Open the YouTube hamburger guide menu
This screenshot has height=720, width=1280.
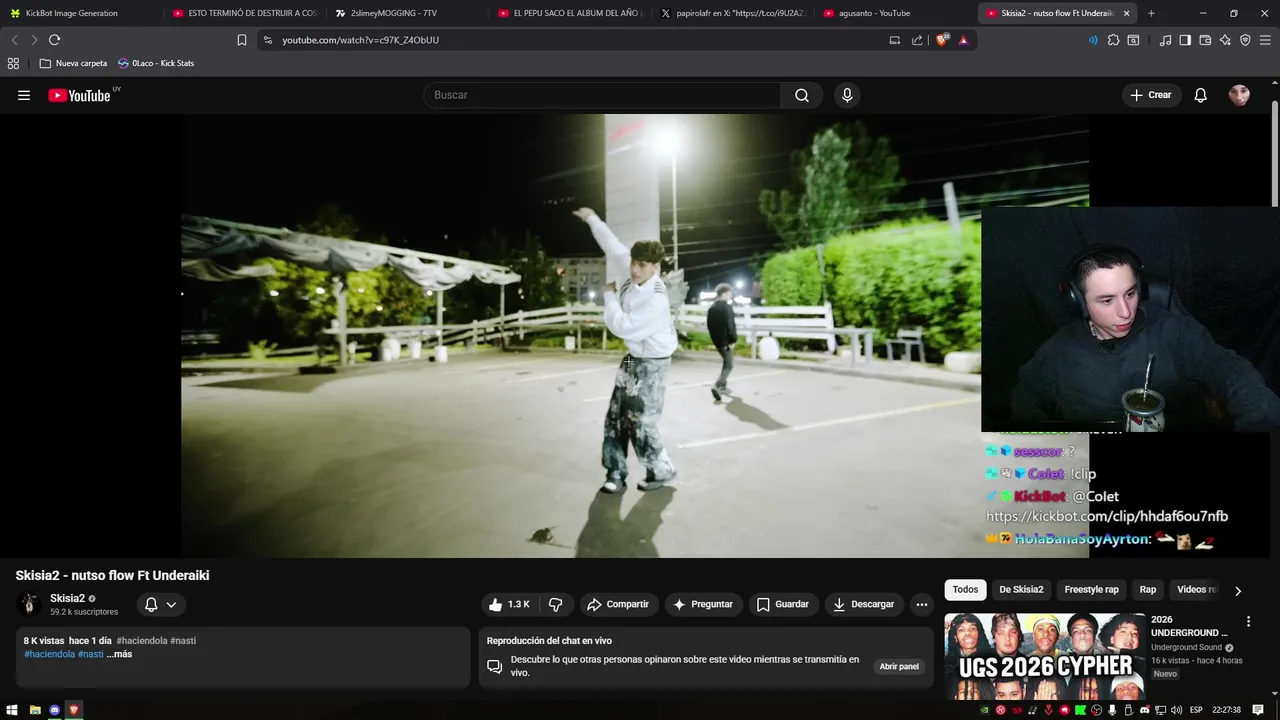point(24,95)
